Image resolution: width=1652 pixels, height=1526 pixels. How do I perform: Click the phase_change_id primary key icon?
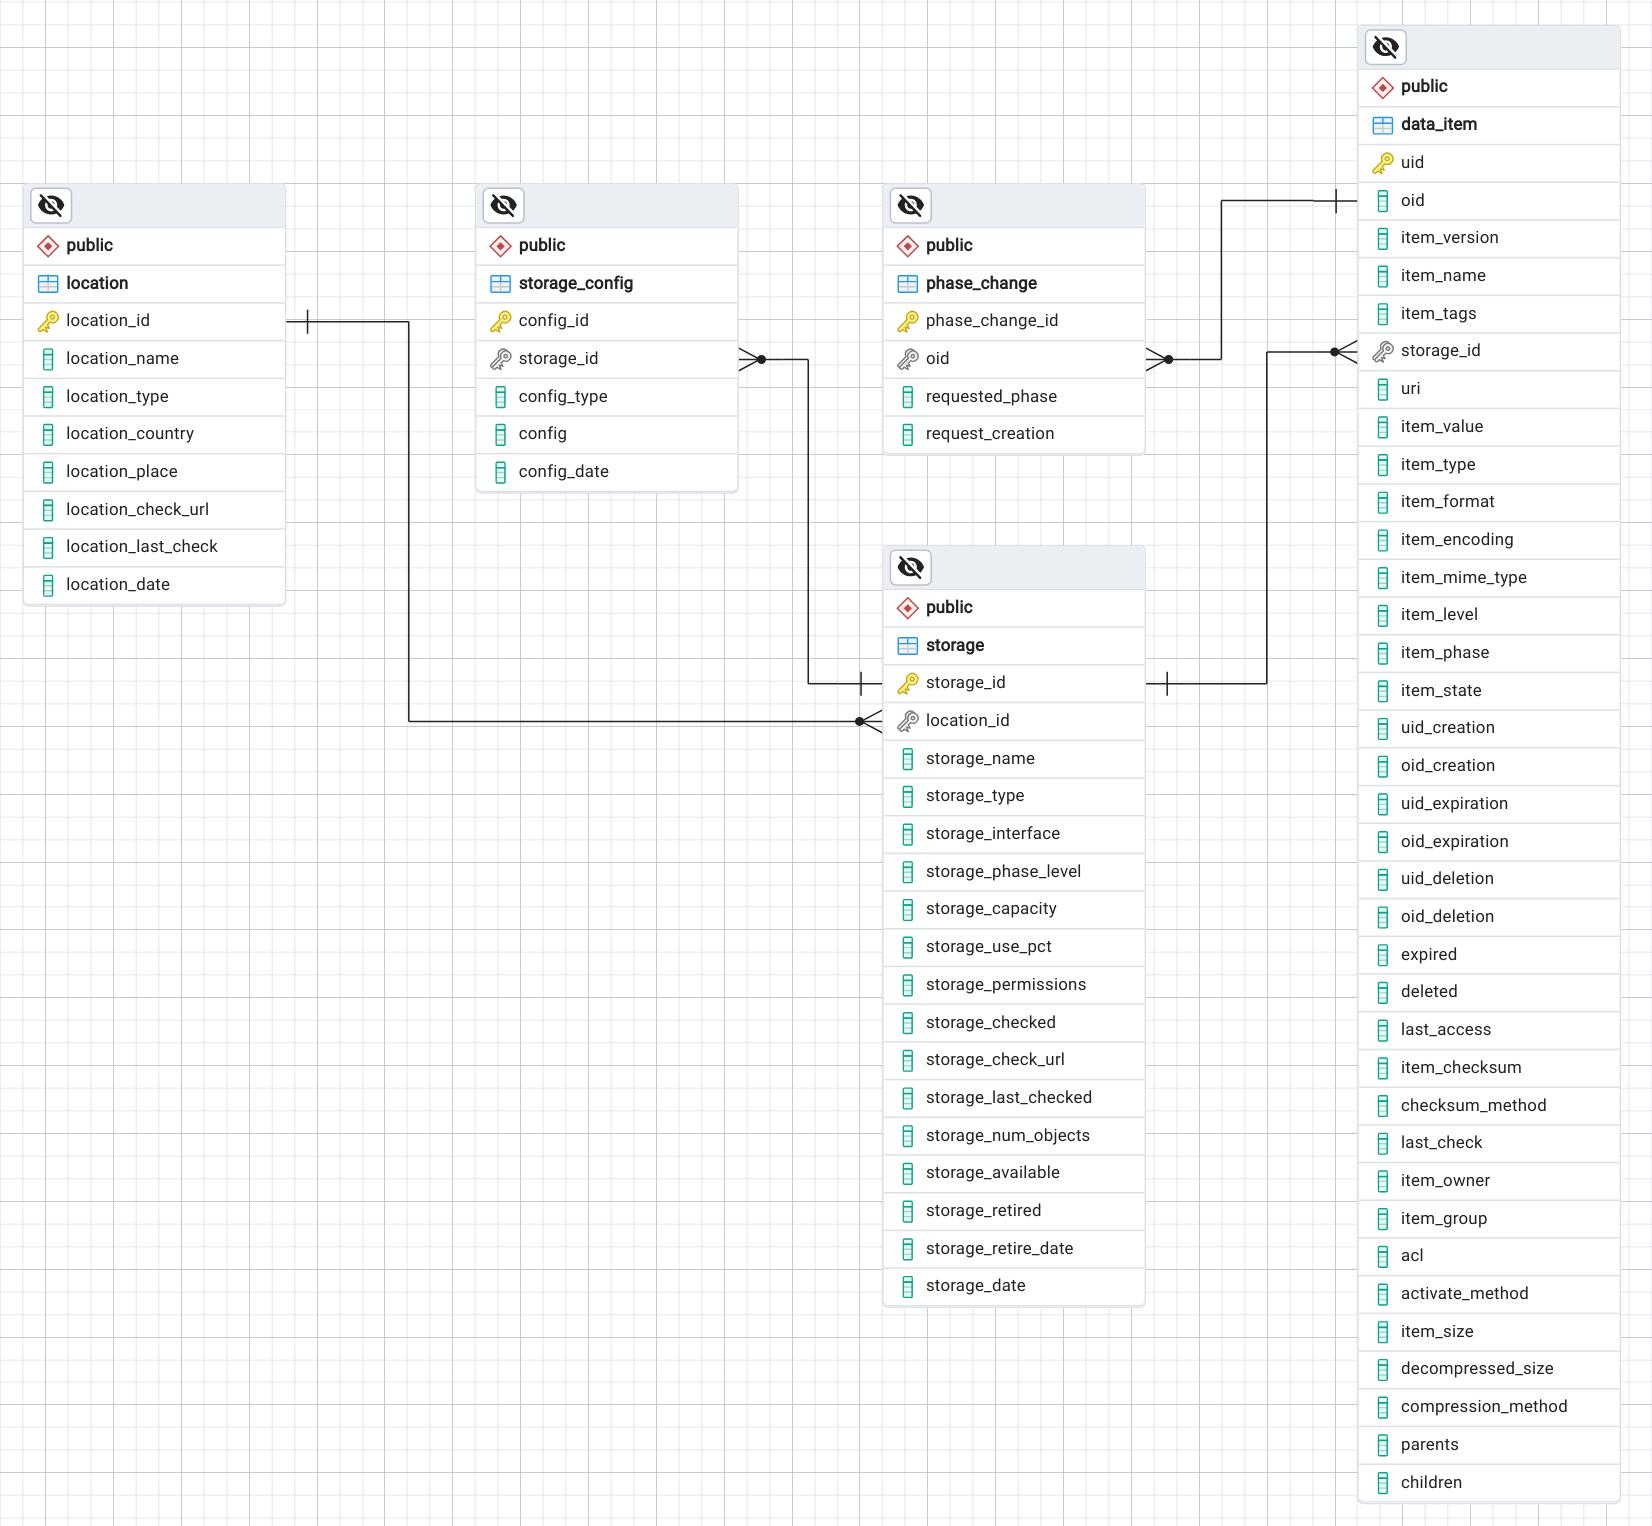pyautogui.click(x=907, y=321)
